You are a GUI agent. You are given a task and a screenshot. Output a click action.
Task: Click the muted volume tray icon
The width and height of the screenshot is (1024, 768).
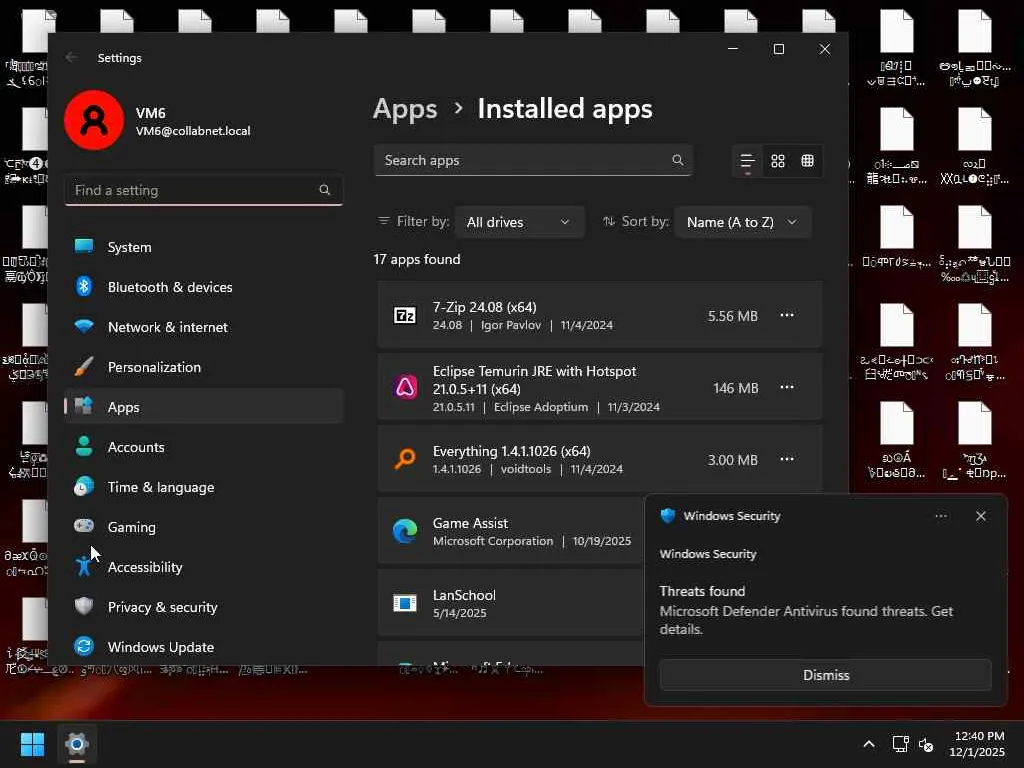926,744
